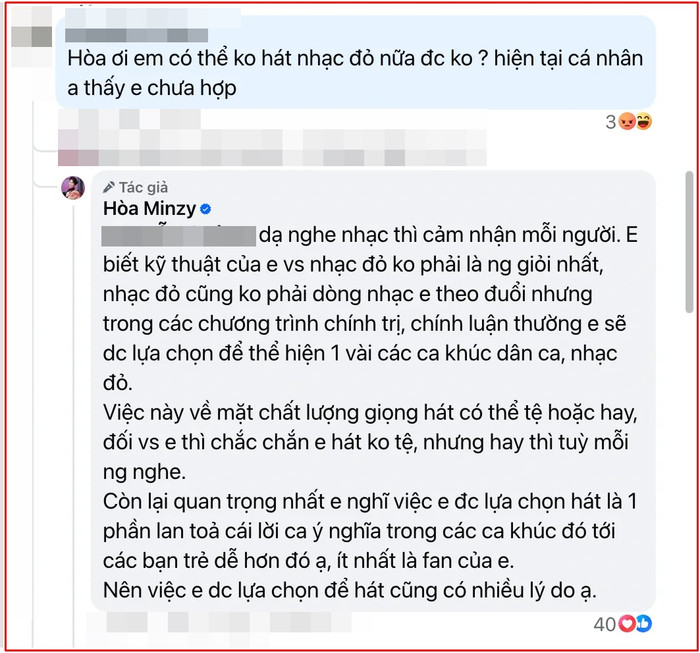
Task: Click the reply text line "dạ nghe nhạc"
Action: pos(448,235)
